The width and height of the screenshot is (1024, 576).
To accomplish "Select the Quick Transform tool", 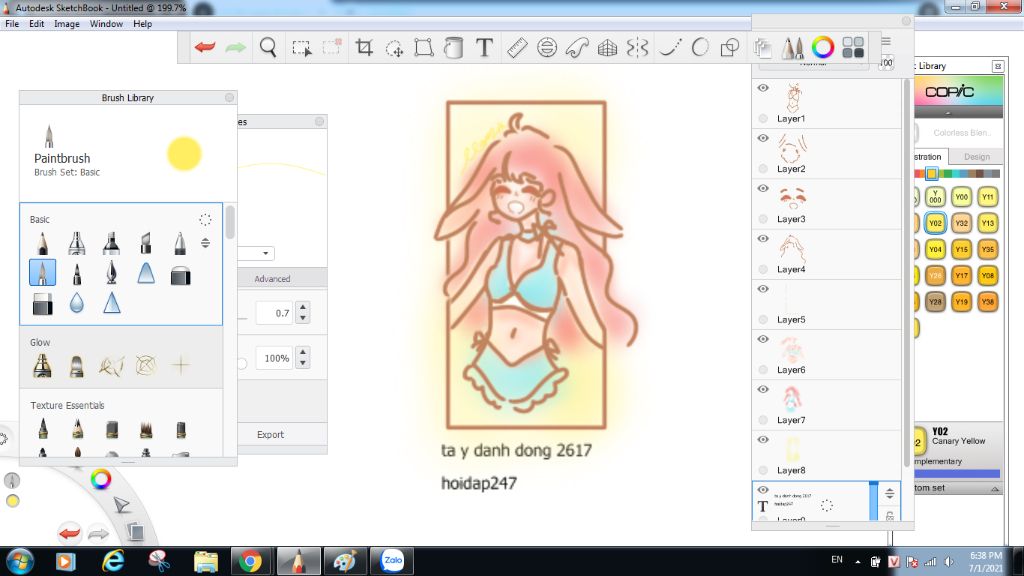I will (x=394, y=48).
